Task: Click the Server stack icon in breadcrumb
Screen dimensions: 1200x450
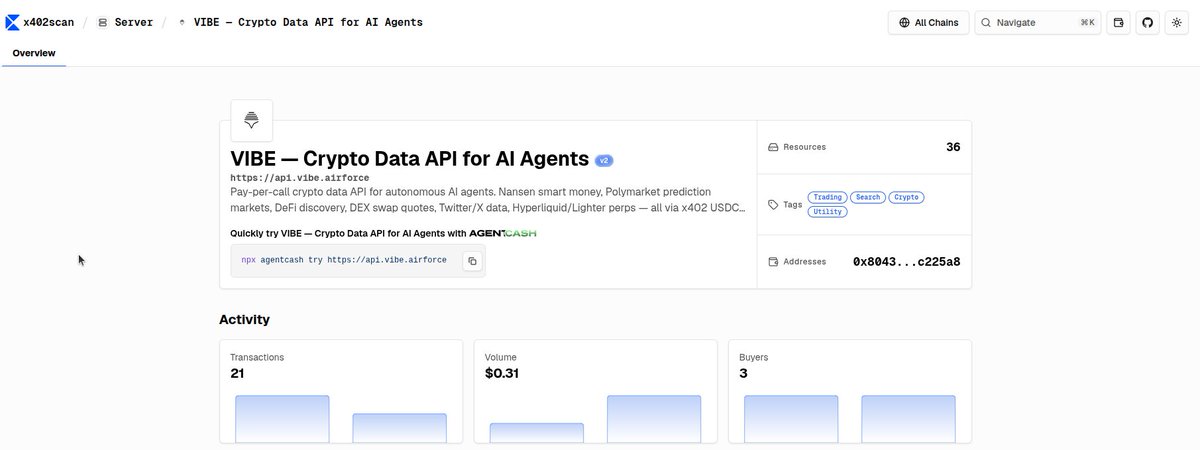Action: (x=103, y=22)
